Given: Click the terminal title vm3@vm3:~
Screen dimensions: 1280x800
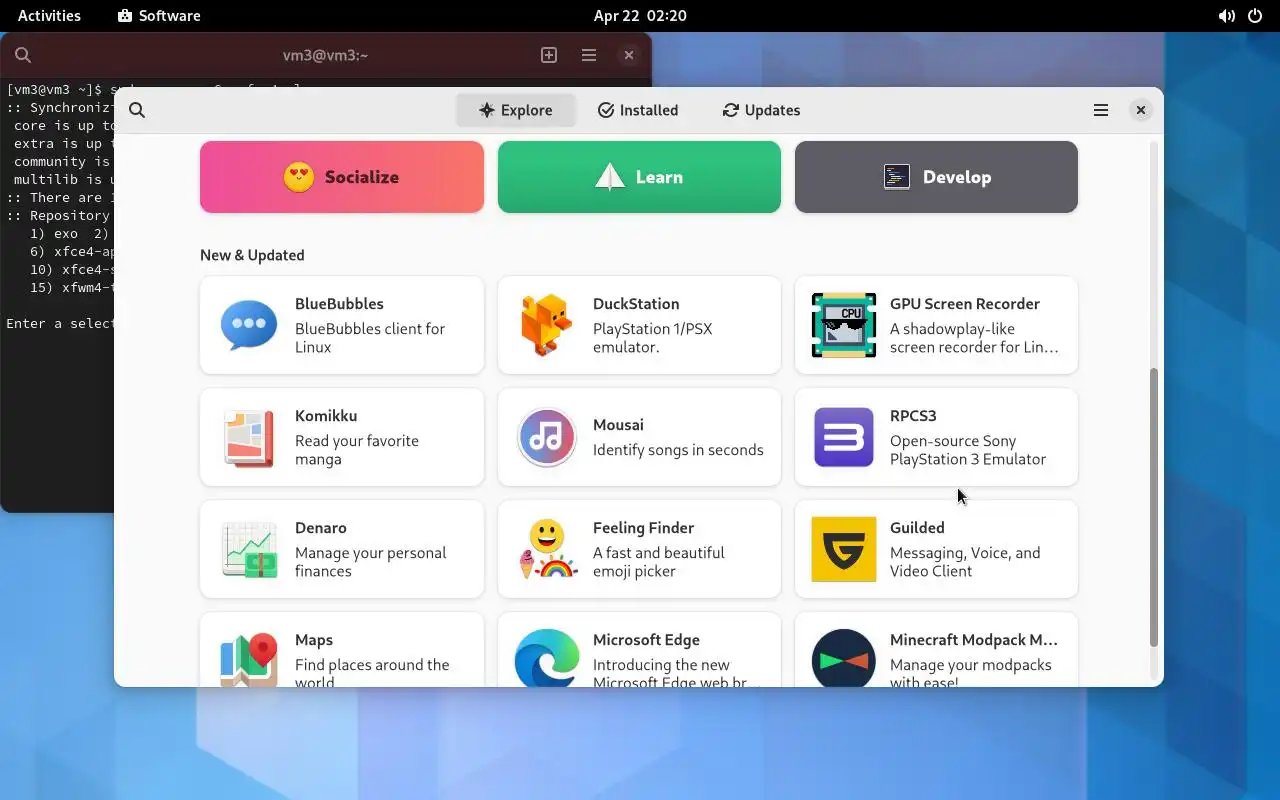Looking at the screenshot, I should click(326, 55).
